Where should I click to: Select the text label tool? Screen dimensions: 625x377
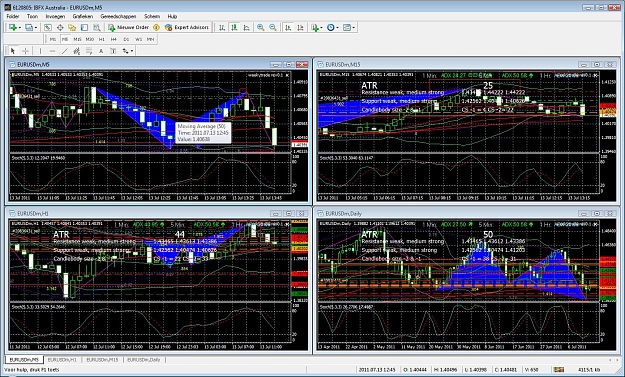point(113,51)
